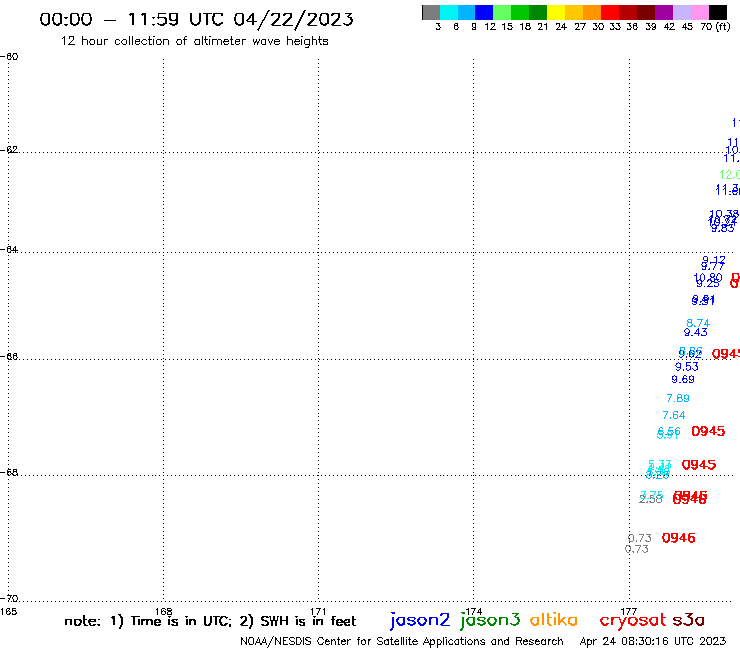
Task: Click the green 12.0 wave height value
Action: [729, 175]
